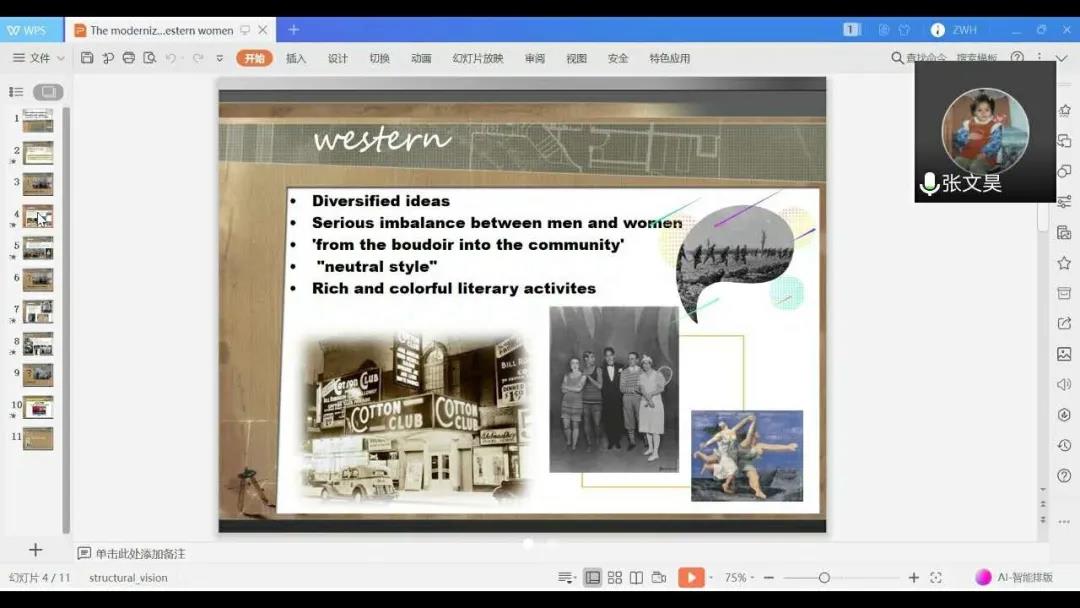Start slideshow with orange play button
1080x608 pixels.
pos(691,577)
